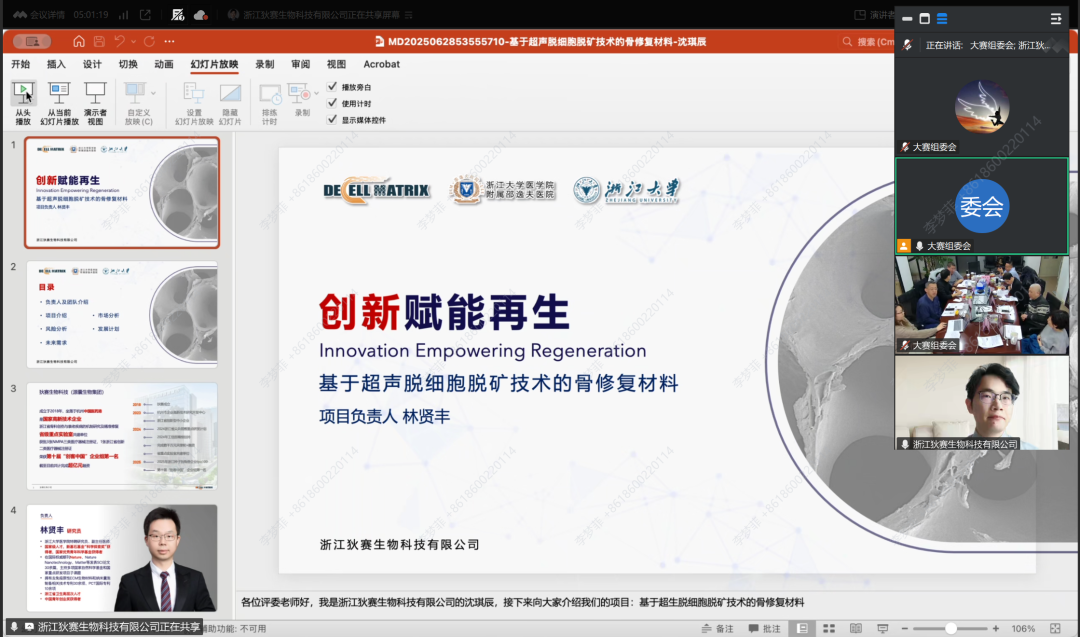
Task: Open the 会议详情 meeting details dropdown
Action: point(40,14)
